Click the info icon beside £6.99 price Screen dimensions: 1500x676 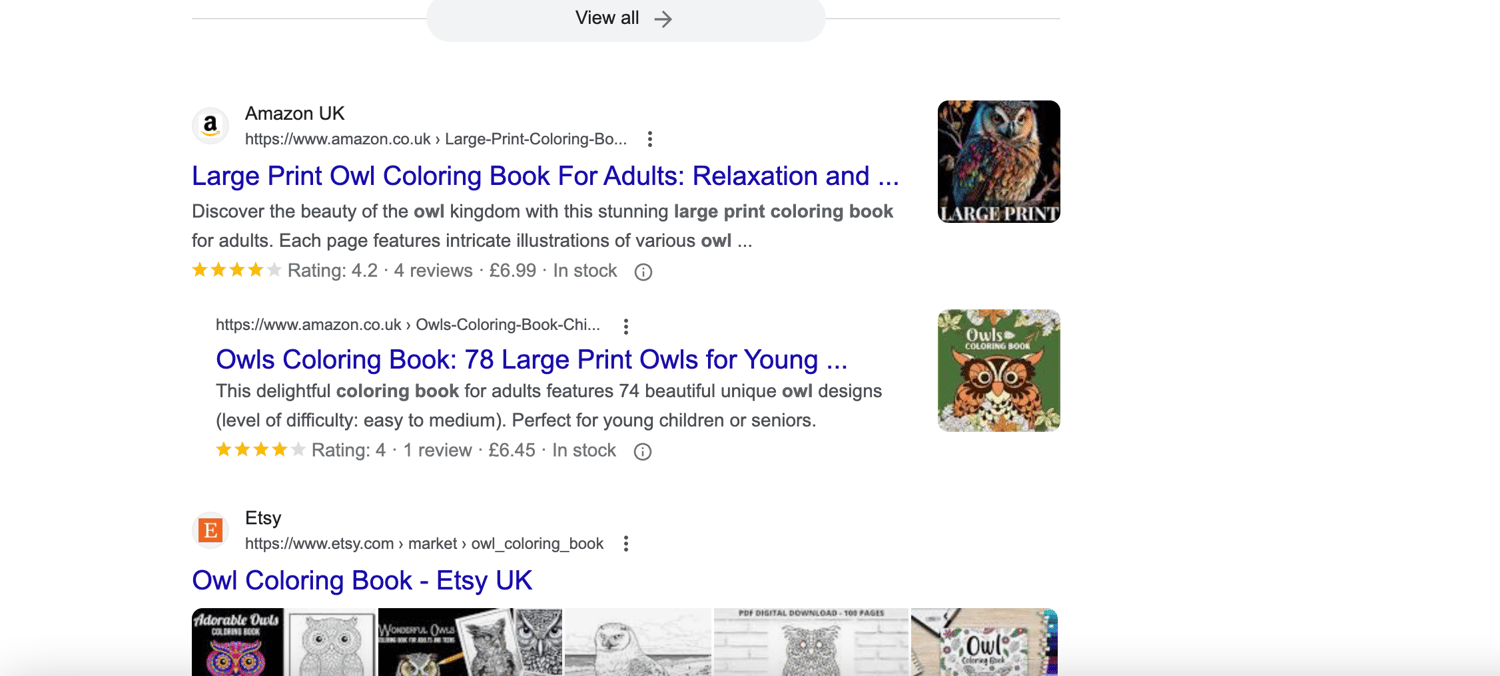(x=643, y=271)
